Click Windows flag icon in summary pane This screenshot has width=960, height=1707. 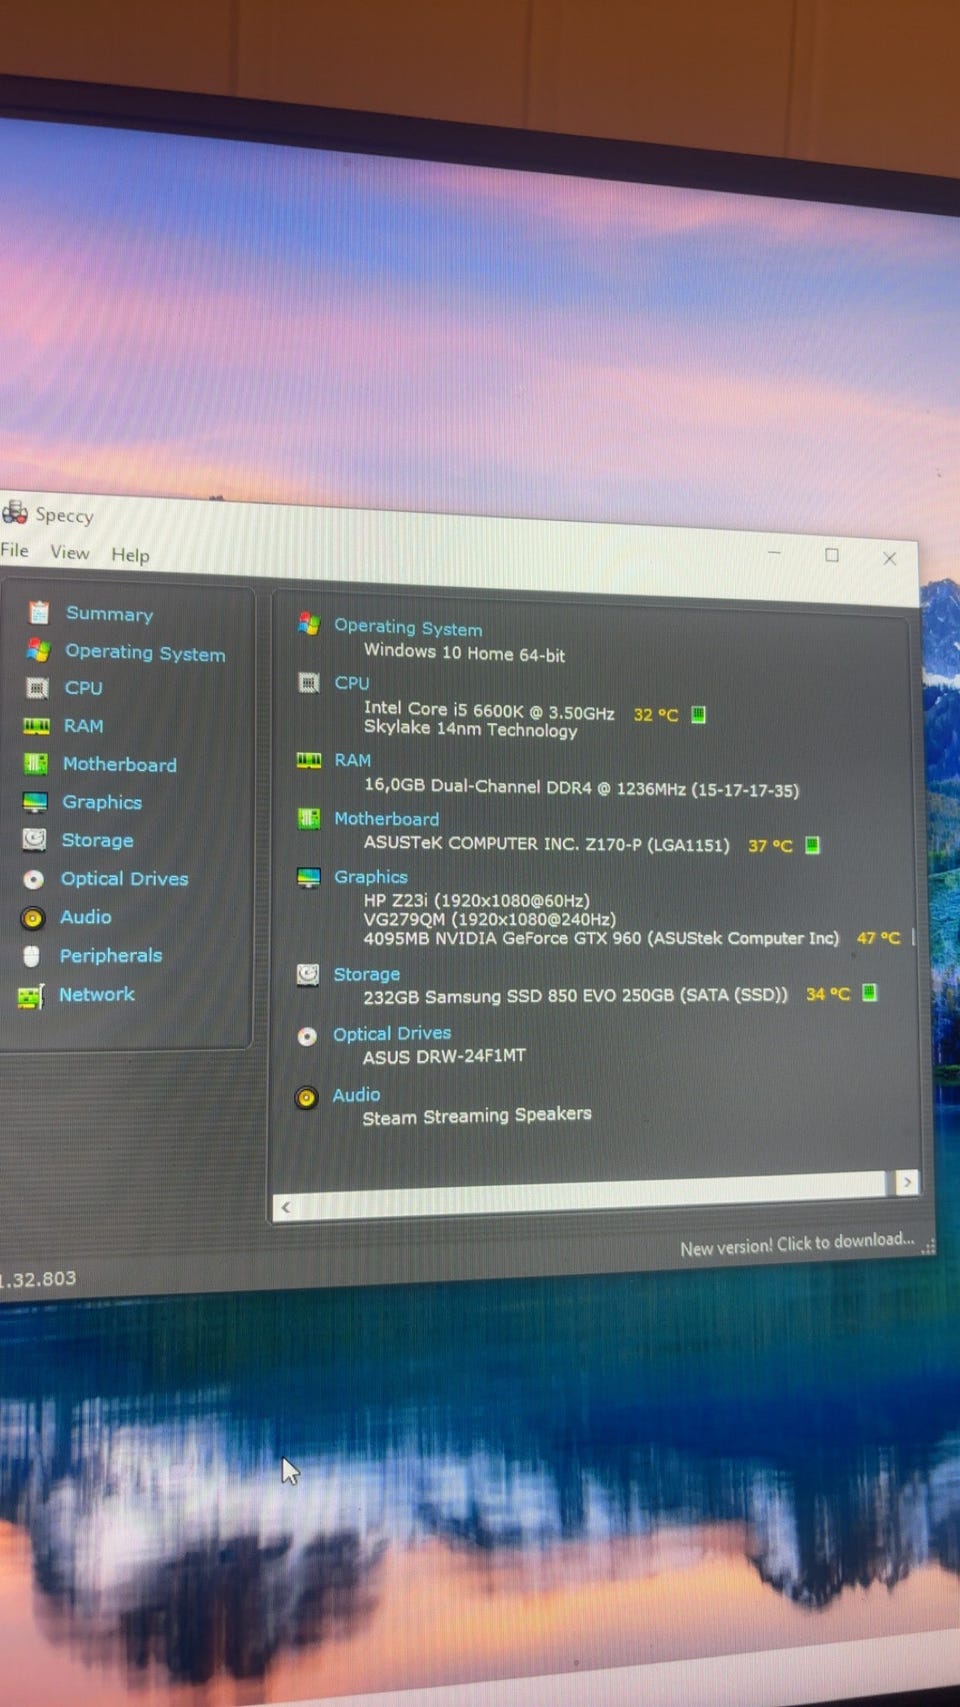point(309,624)
